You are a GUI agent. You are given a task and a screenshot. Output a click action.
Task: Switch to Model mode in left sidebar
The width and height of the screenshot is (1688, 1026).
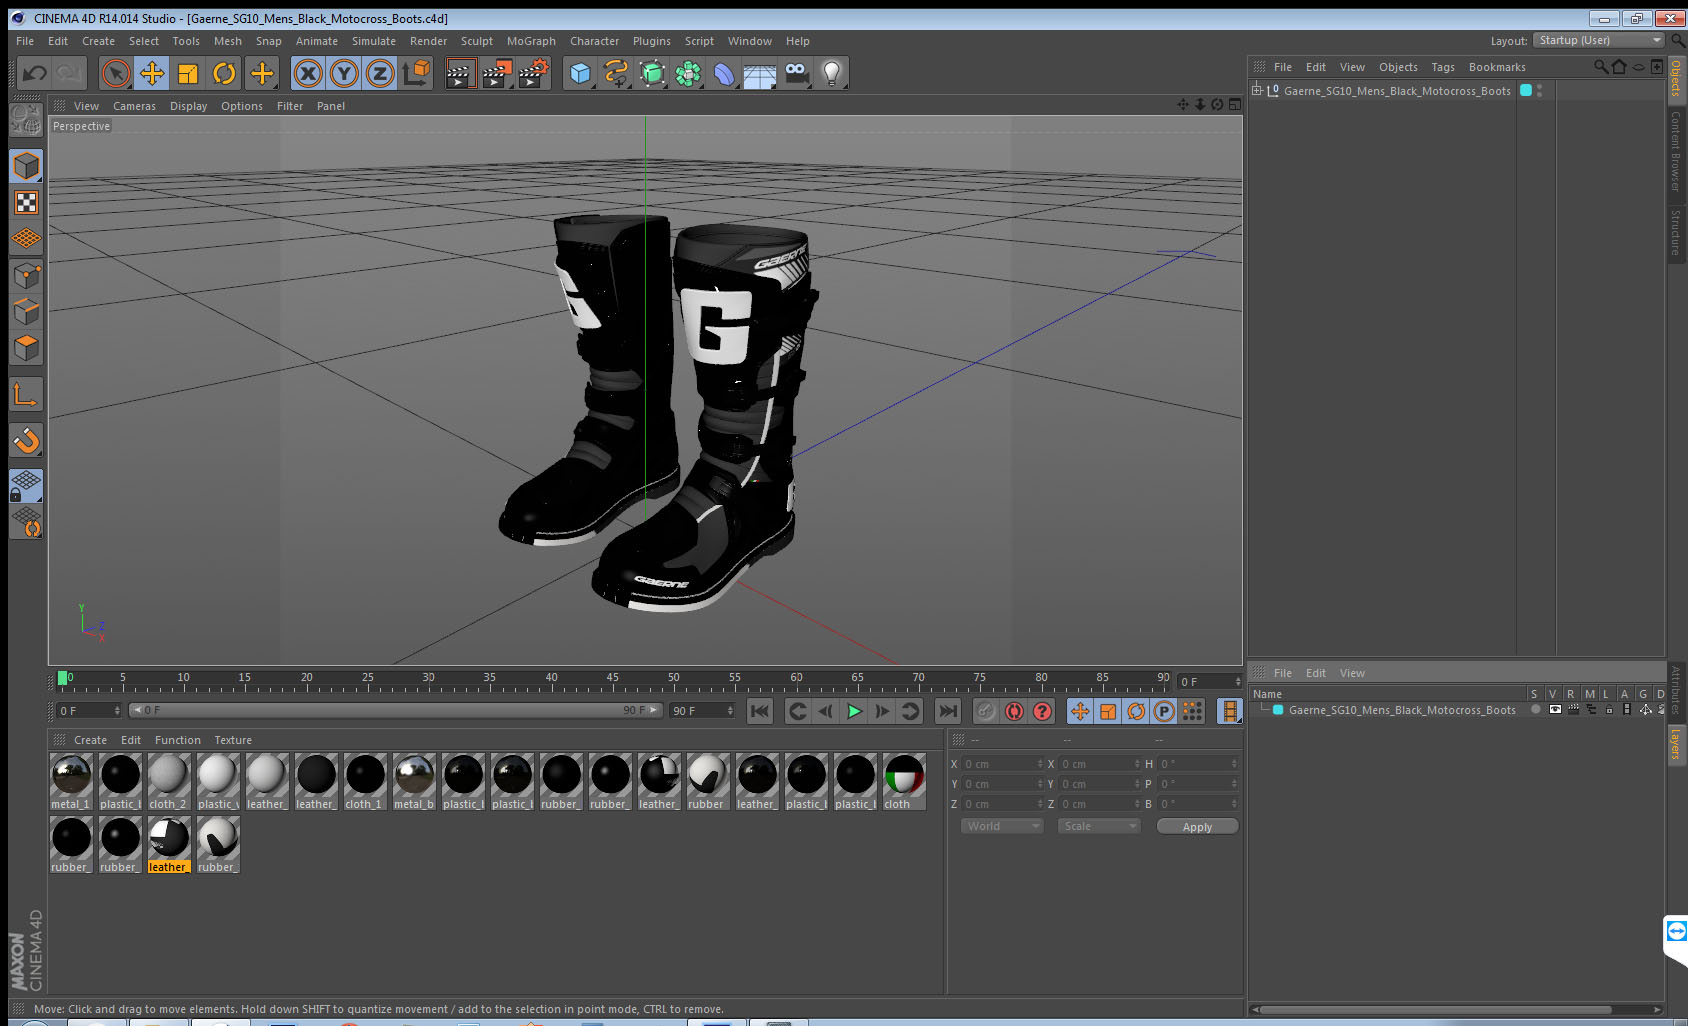27,166
